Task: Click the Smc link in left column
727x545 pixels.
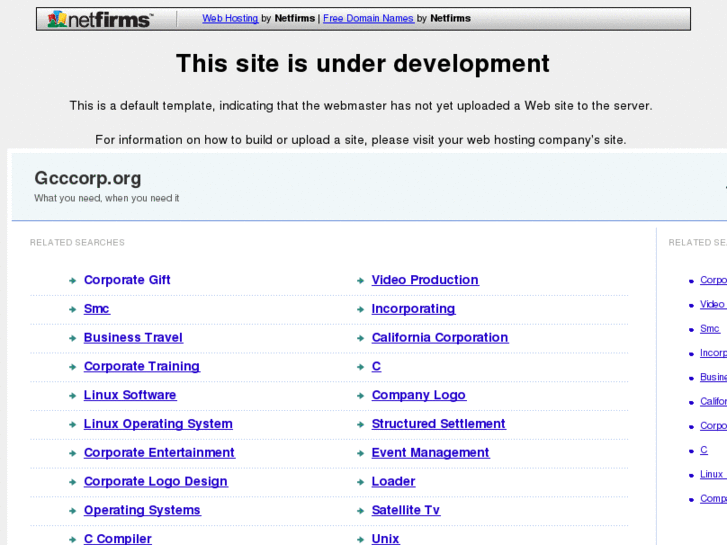Action: coord(96,308)
